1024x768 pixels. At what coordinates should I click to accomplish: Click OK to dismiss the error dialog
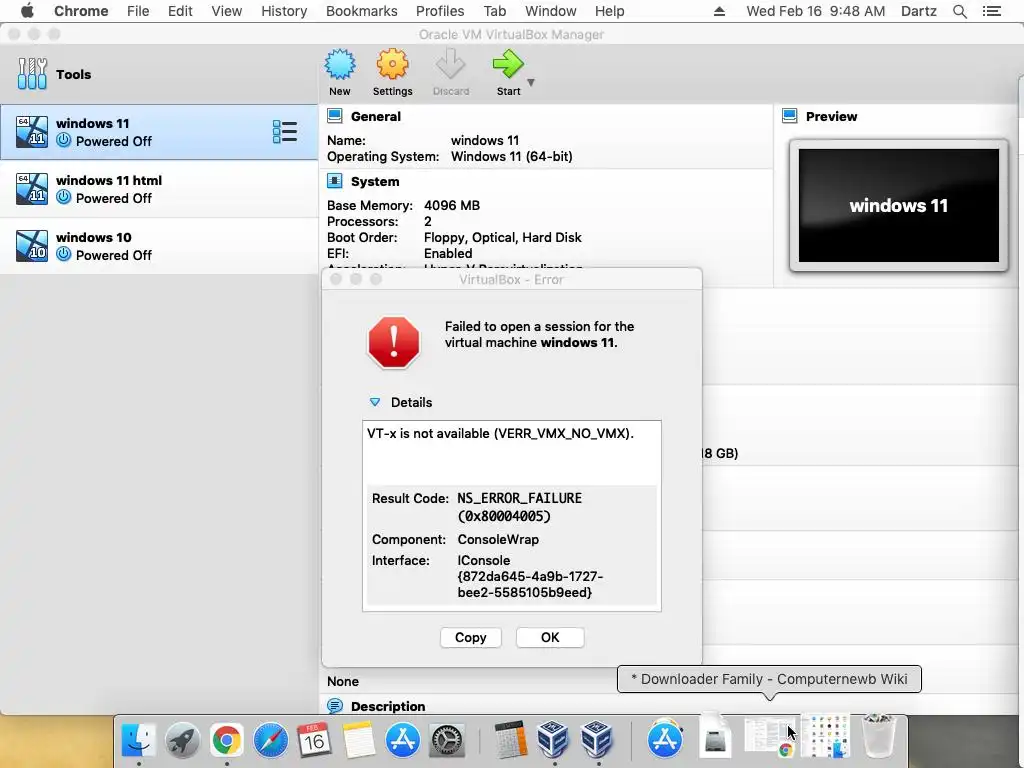(x=550, y=637)
